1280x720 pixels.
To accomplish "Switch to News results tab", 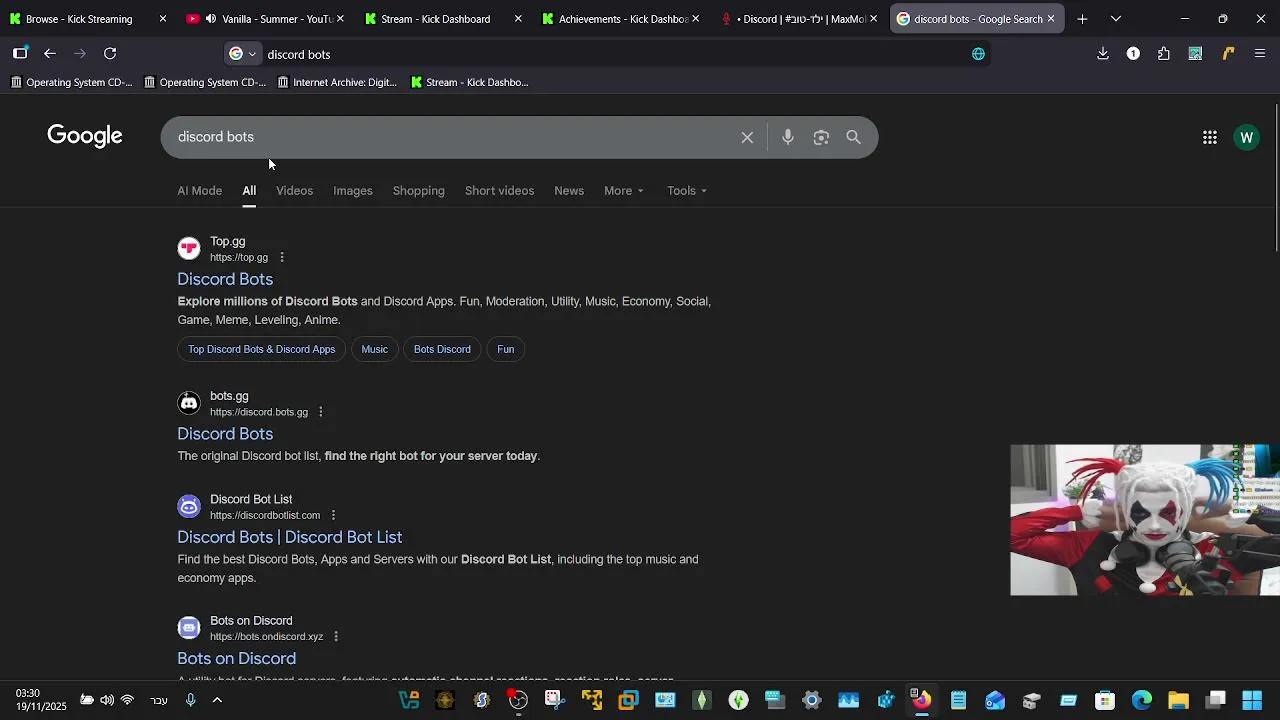I will click(x=569, y=191).
